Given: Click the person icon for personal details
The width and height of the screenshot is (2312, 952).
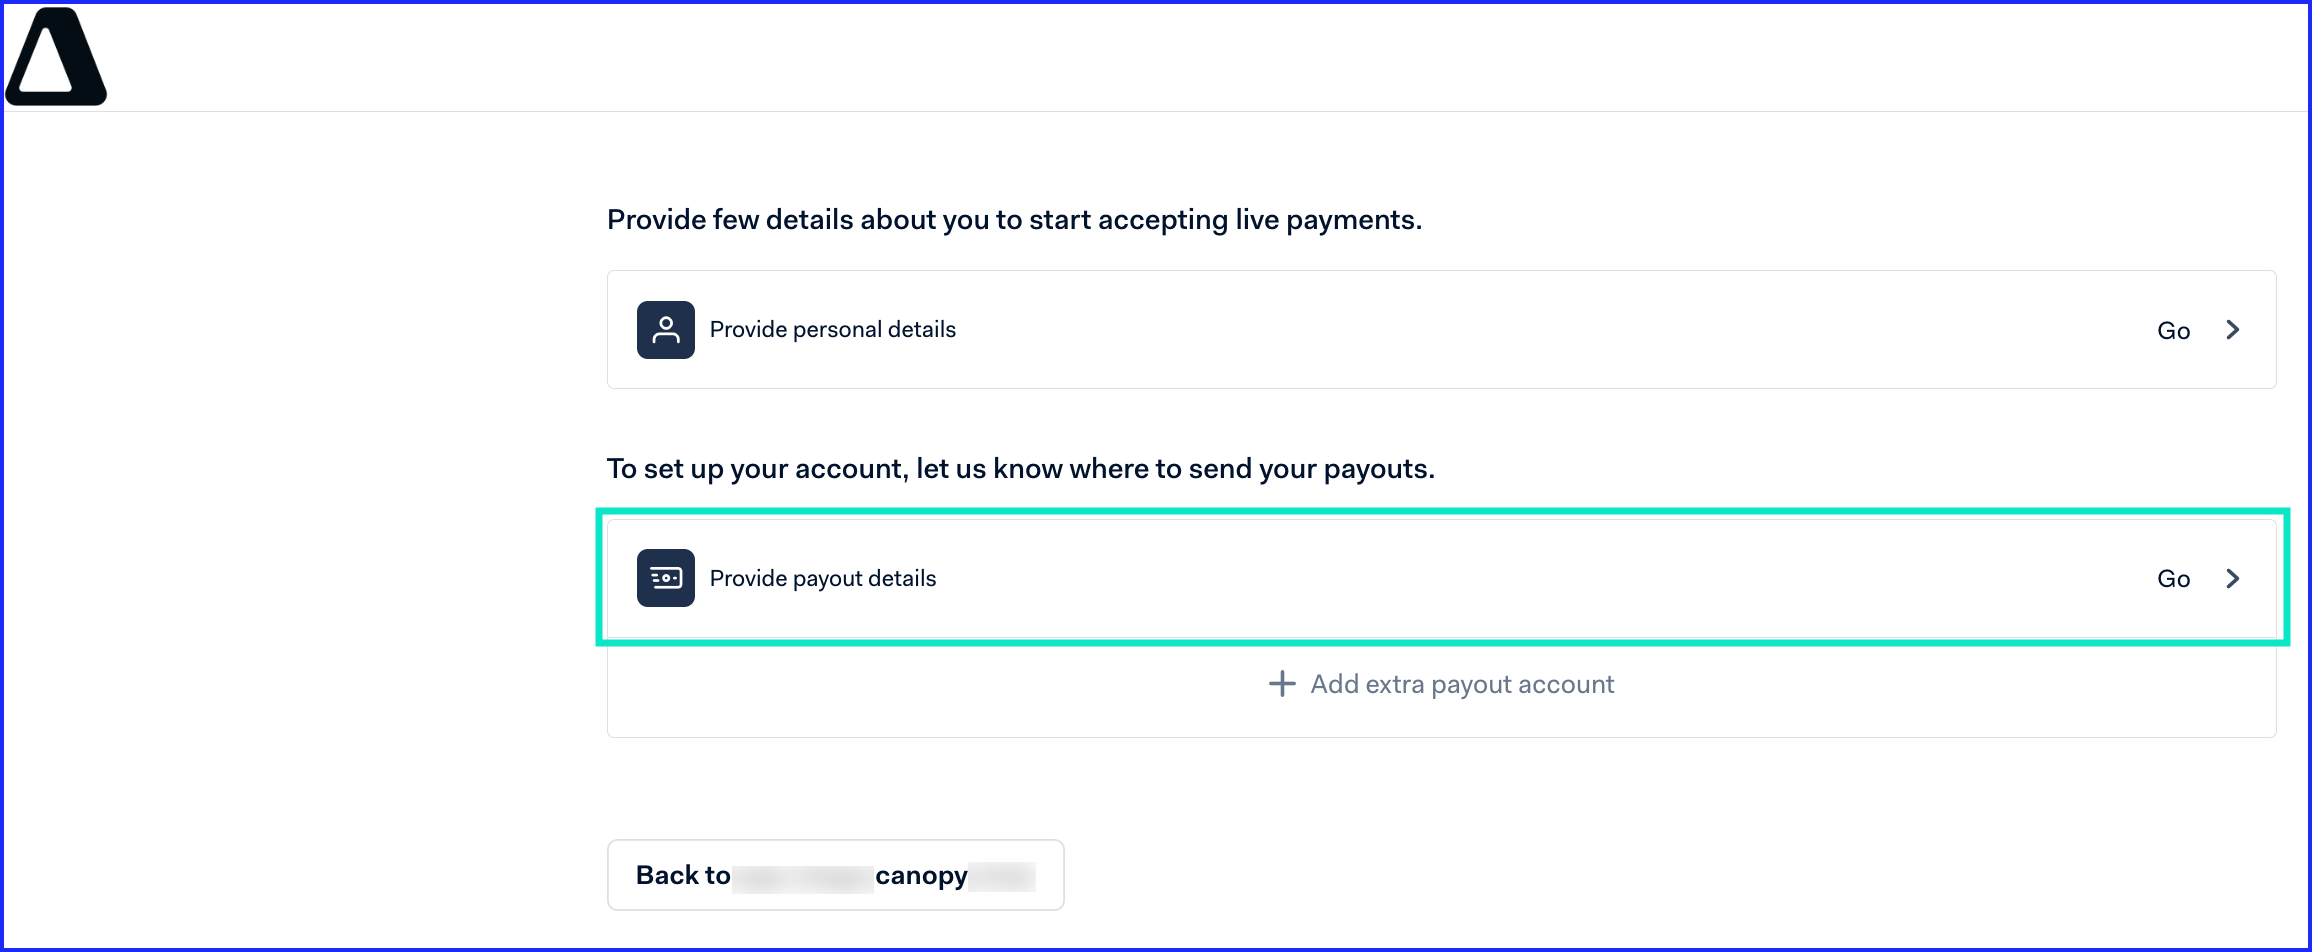Looking at the screenshot, I should point(666,330).
